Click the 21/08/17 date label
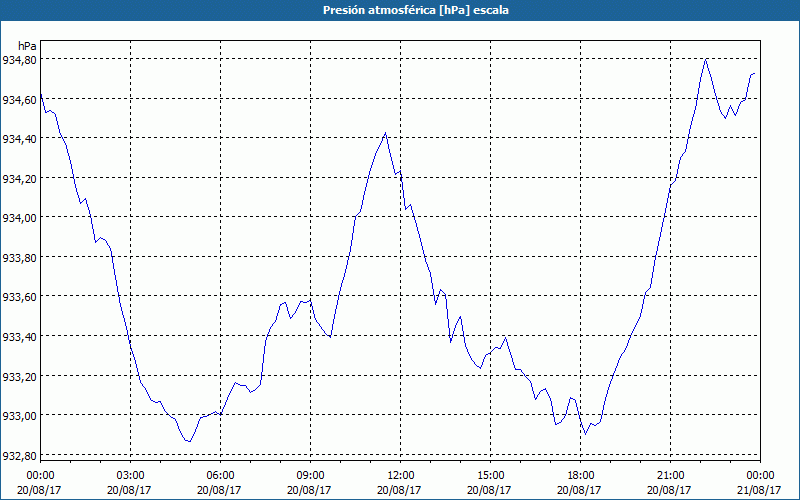This screenshot has height=500, width=800. 760,490
